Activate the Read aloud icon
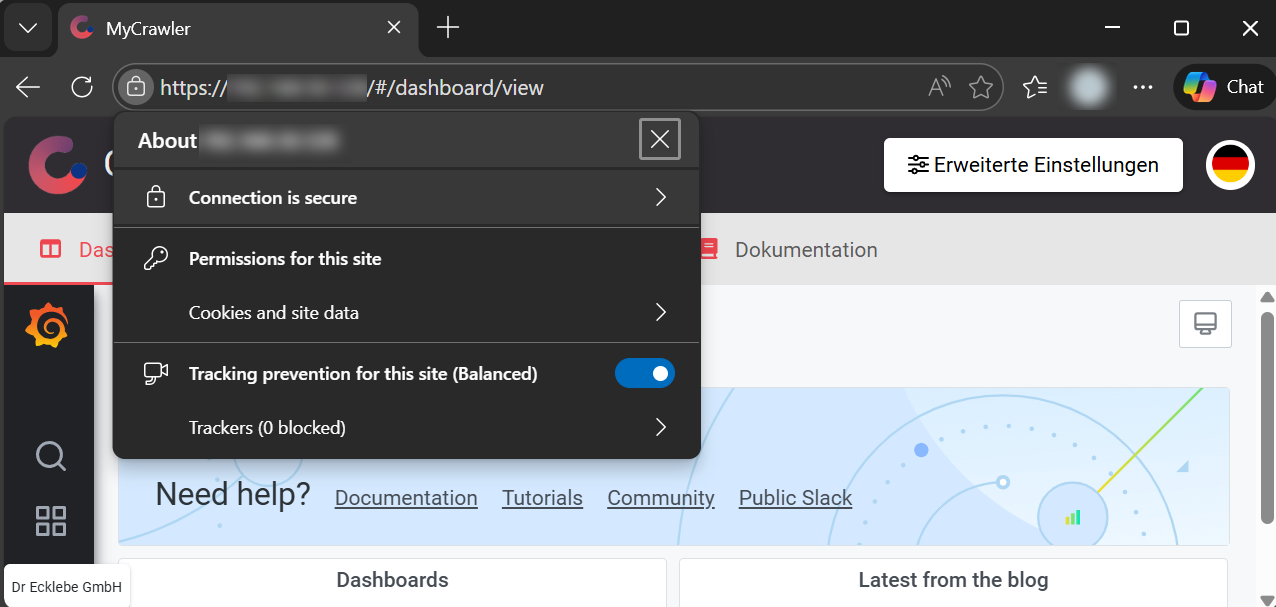The image size is (1276, 607). click(938, 88)
